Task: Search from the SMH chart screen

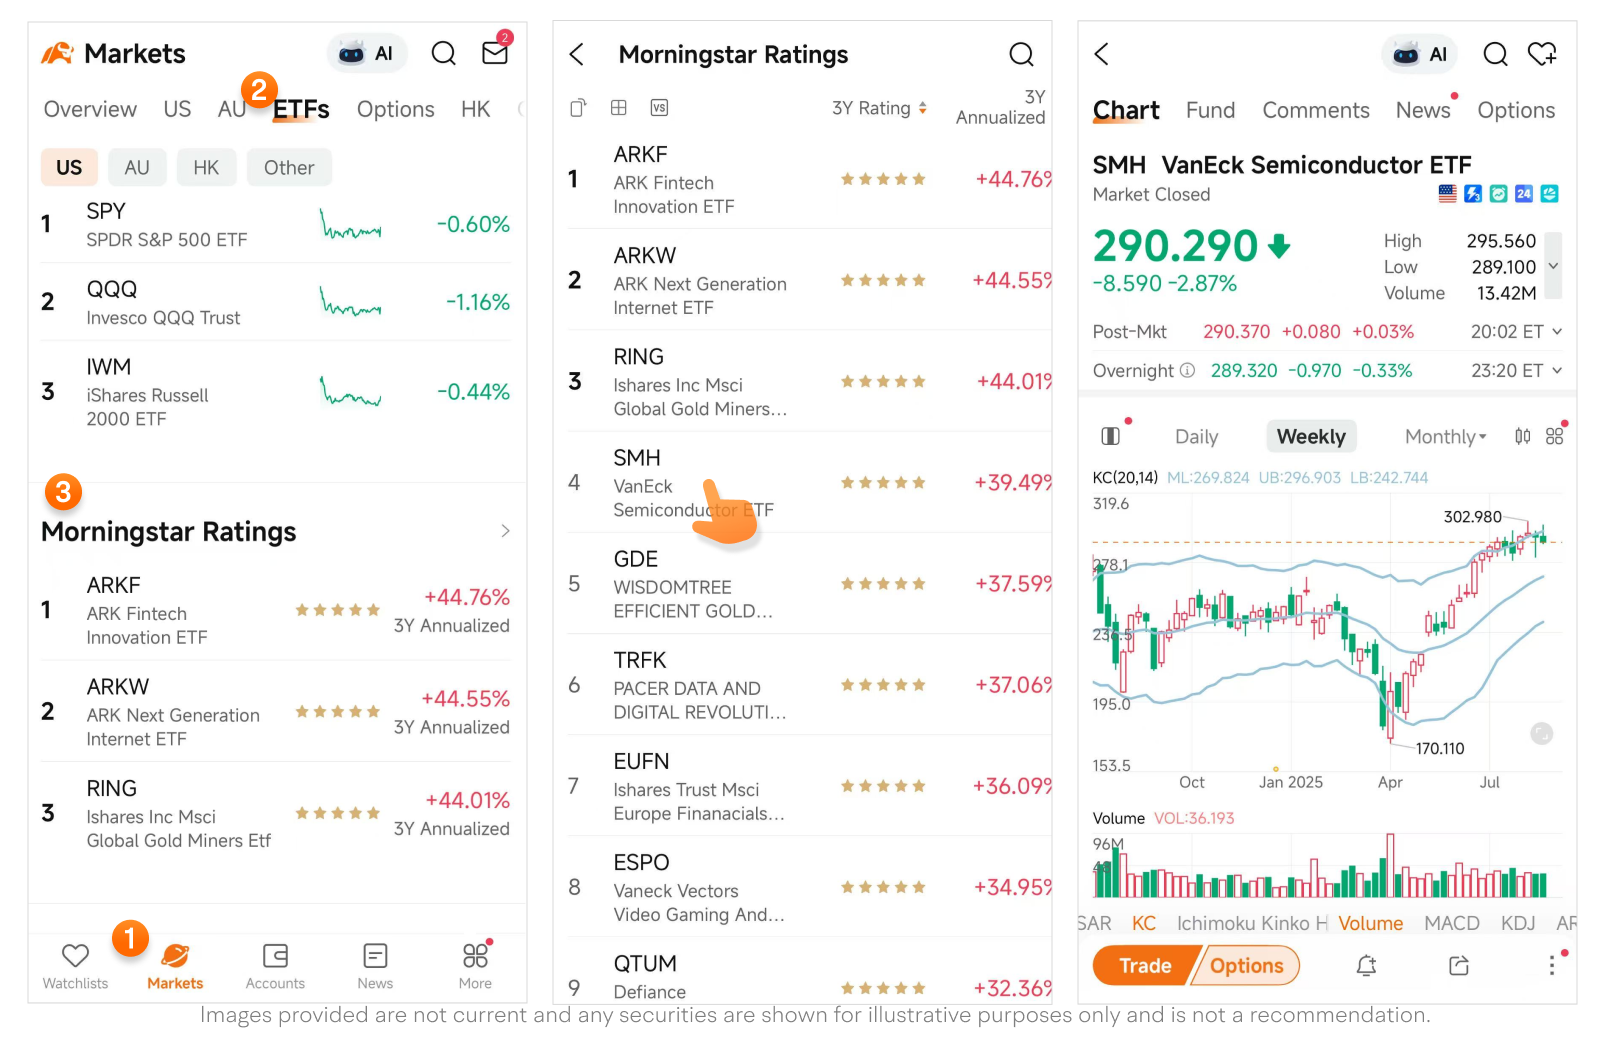Action: click(1495, 54)
